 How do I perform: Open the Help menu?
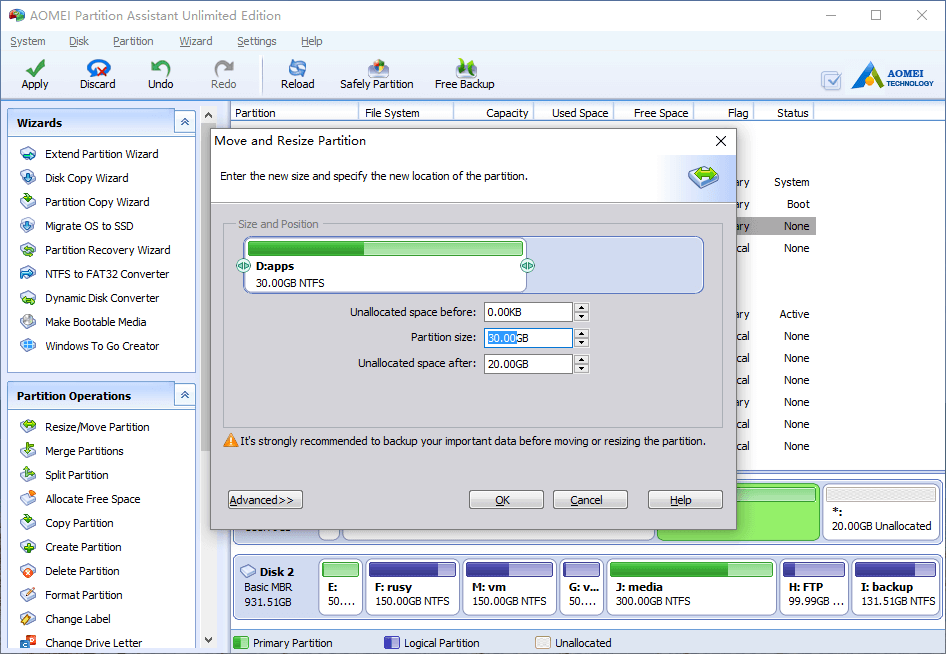coord(311,41)
